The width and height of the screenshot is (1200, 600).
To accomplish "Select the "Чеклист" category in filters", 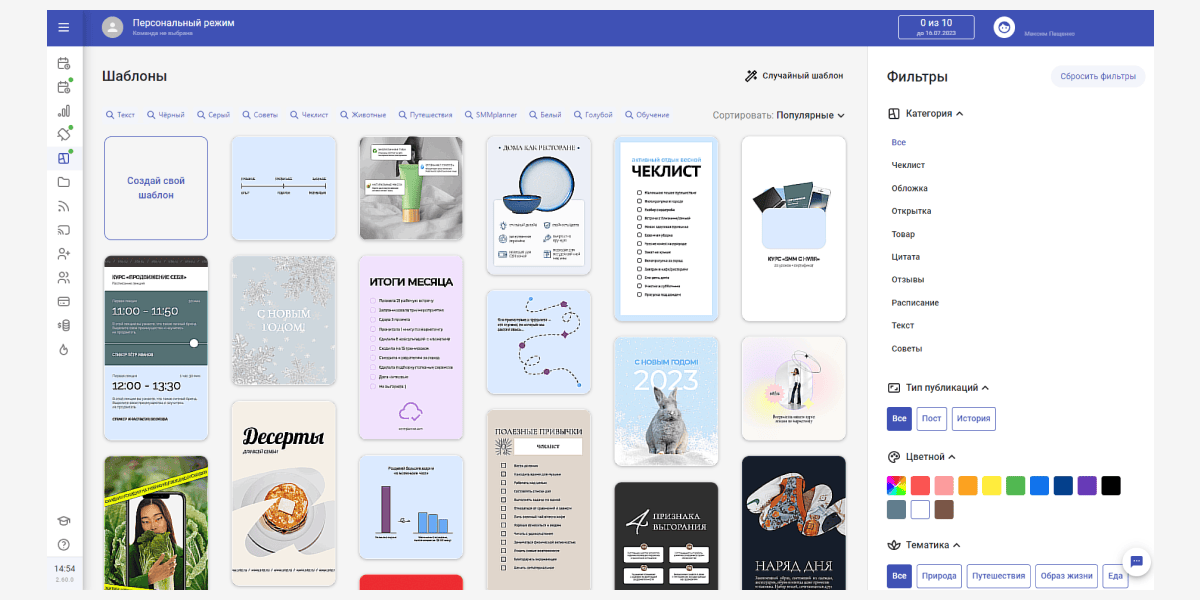I will pos(908,165).
